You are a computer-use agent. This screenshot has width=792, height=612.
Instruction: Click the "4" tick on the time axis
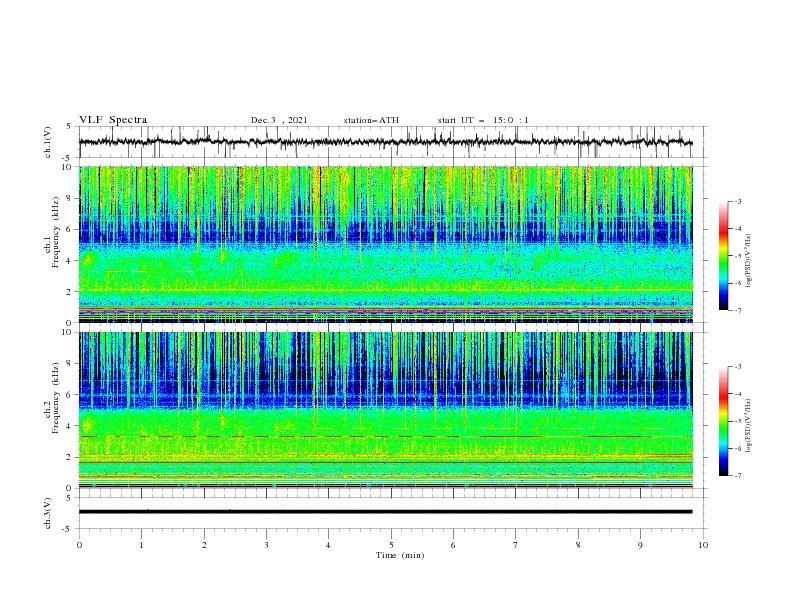tap(329, 545)
